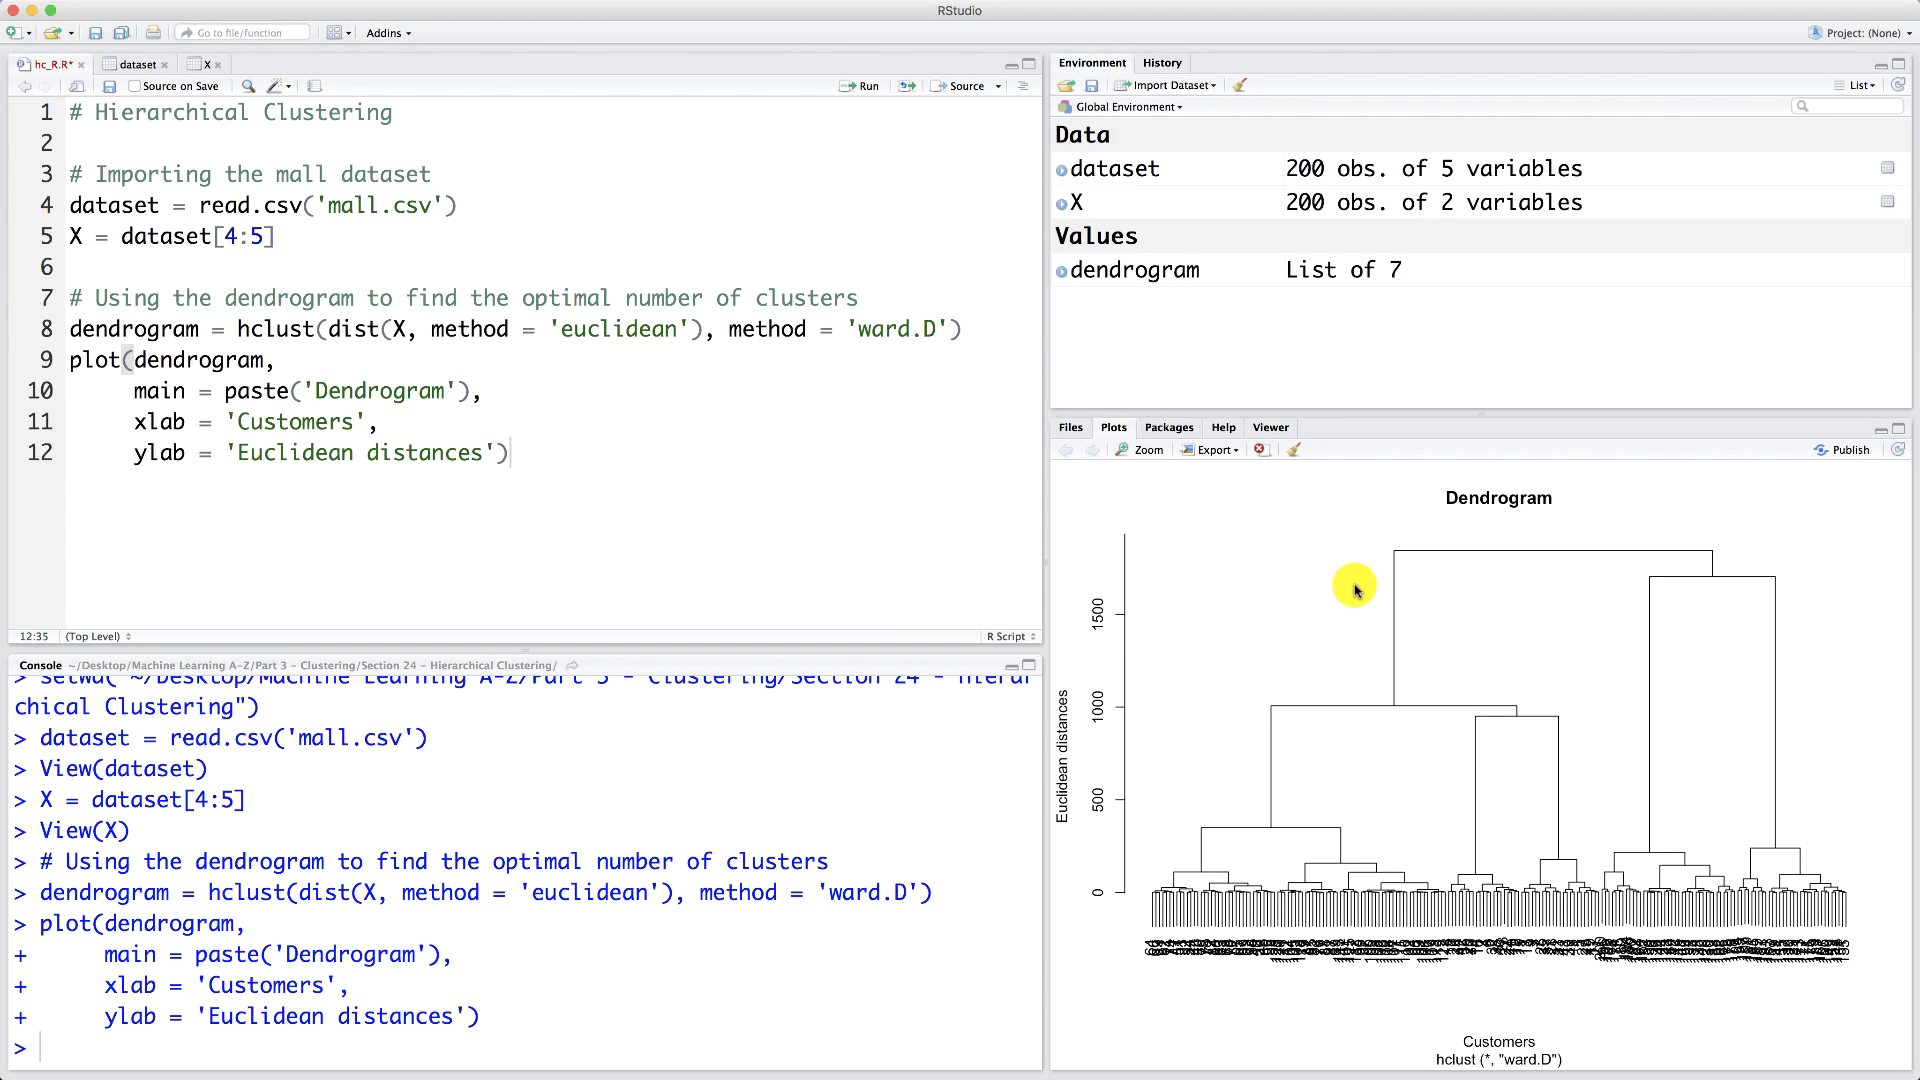The image size is (1920, 1080).
Task: Open the Project: (None) dropdown
Action: click(1860, 33)
